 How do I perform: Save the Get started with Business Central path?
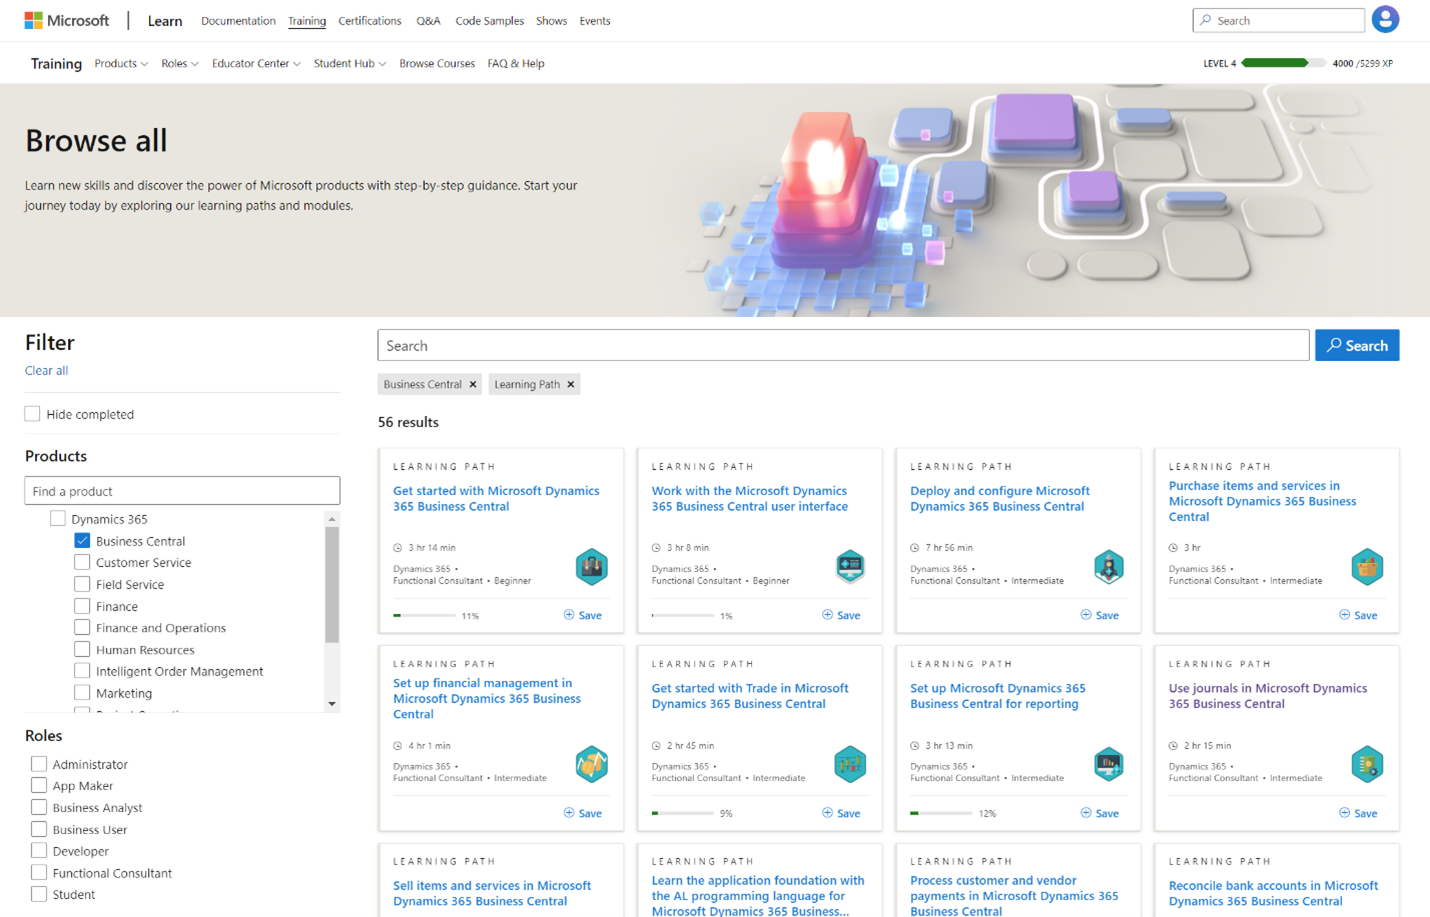[x=583, y=615]
